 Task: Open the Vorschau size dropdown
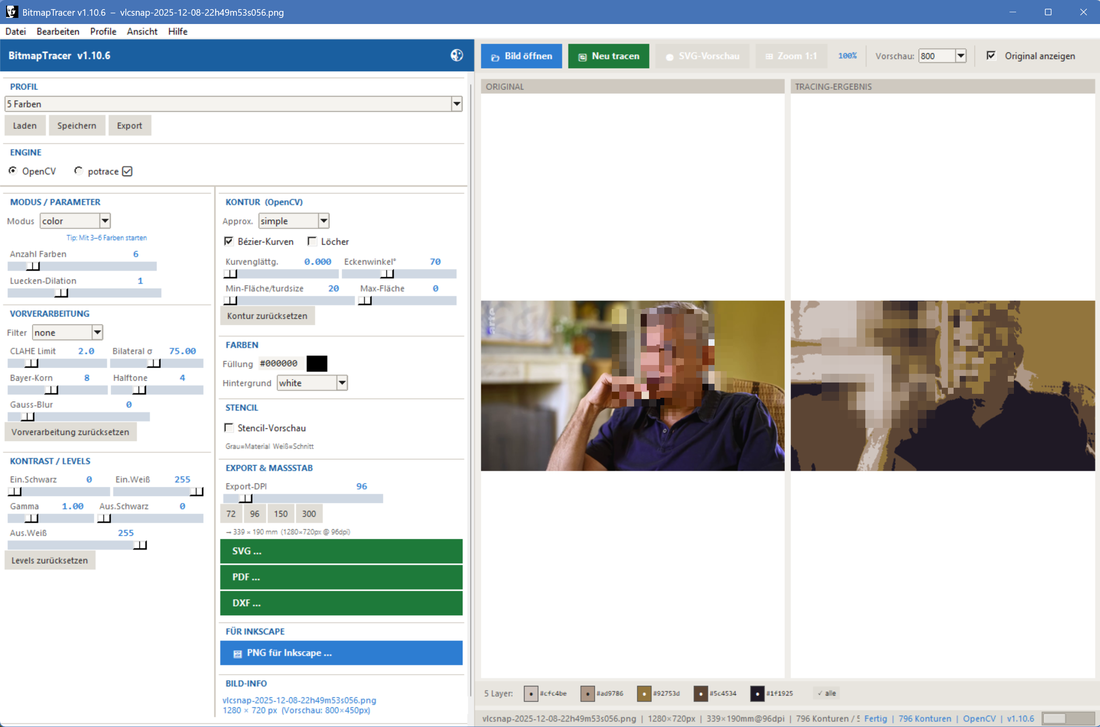(960, 56)
